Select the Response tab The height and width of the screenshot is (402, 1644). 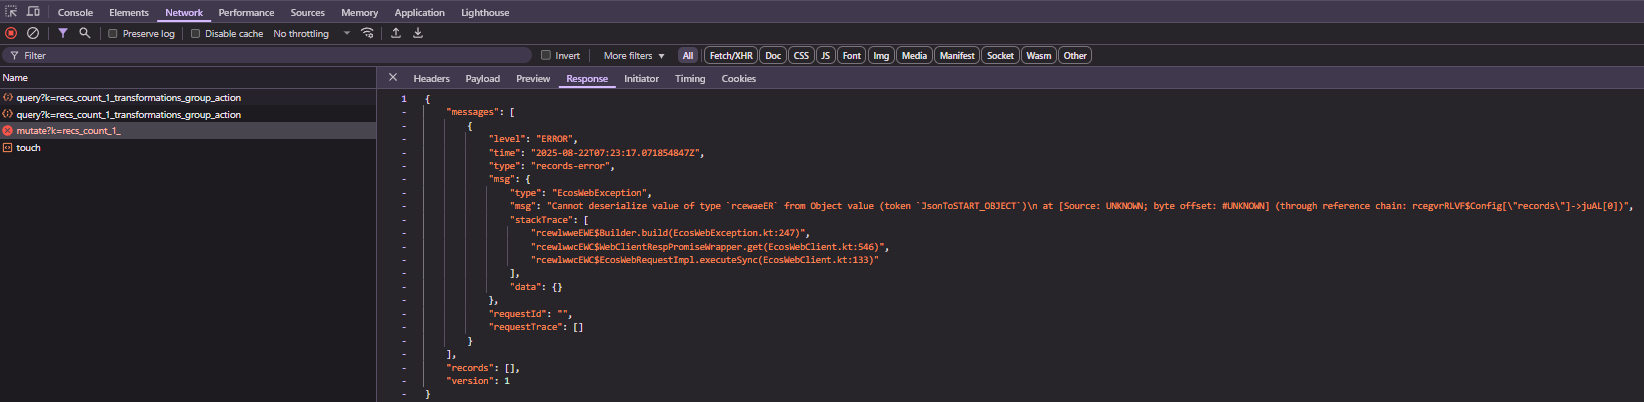tap(587, 79)
